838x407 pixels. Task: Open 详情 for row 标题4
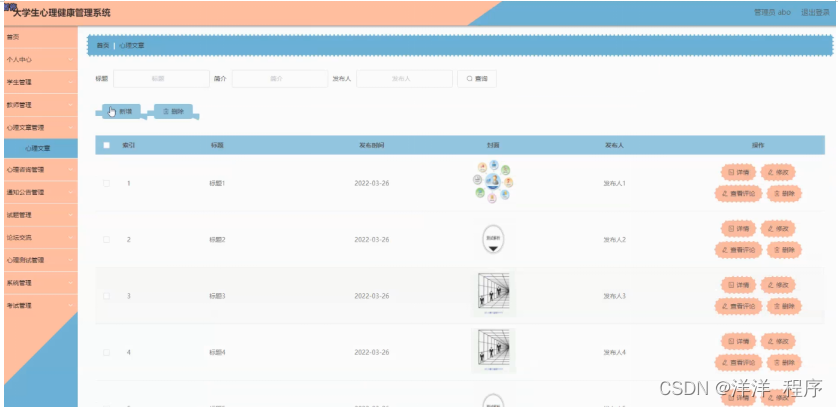pyautogui.click(x=738, y=341)
